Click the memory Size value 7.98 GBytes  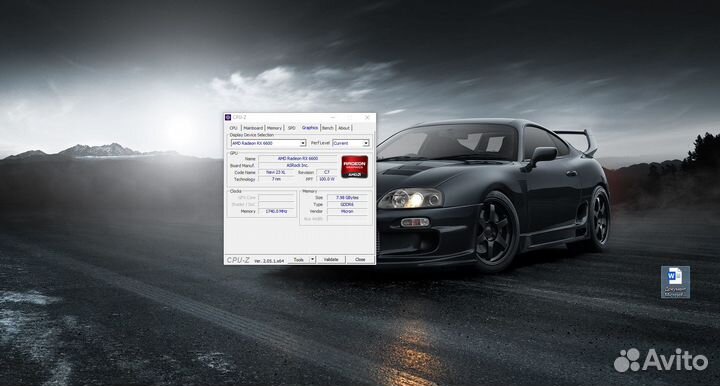pos(348,197)
